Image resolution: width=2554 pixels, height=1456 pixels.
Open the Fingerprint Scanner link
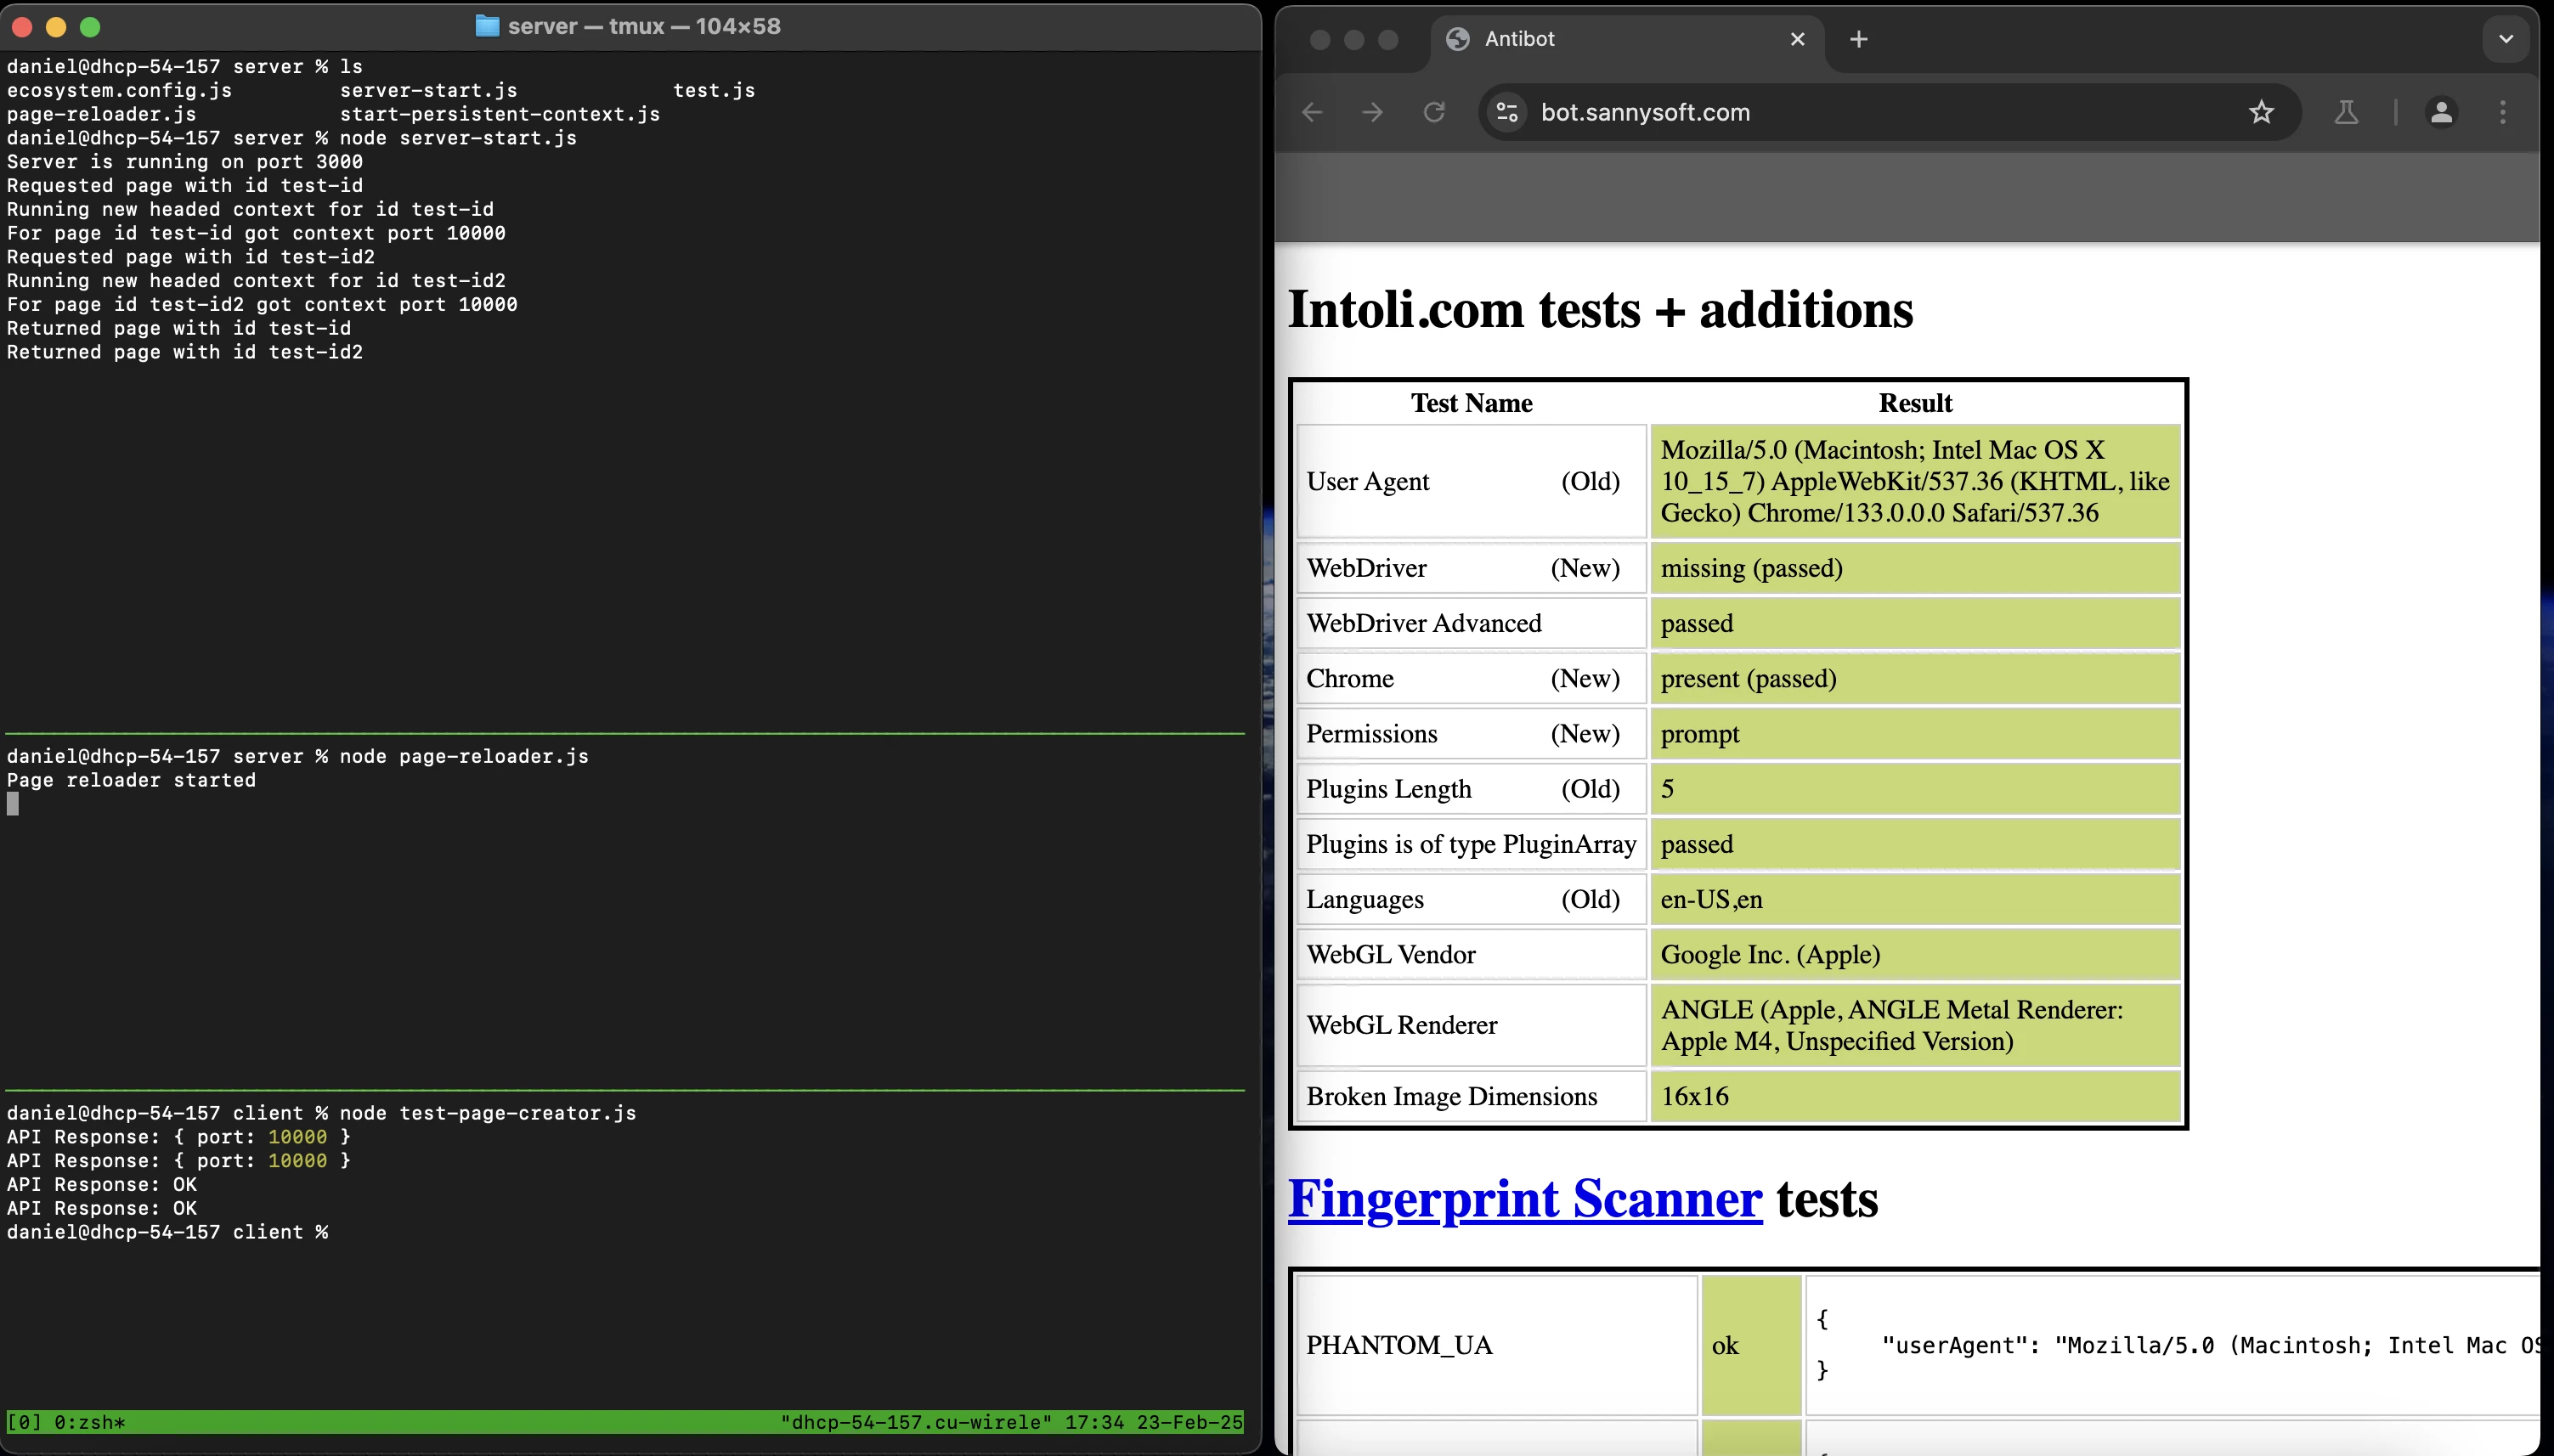click(x=1524, y=1198)
